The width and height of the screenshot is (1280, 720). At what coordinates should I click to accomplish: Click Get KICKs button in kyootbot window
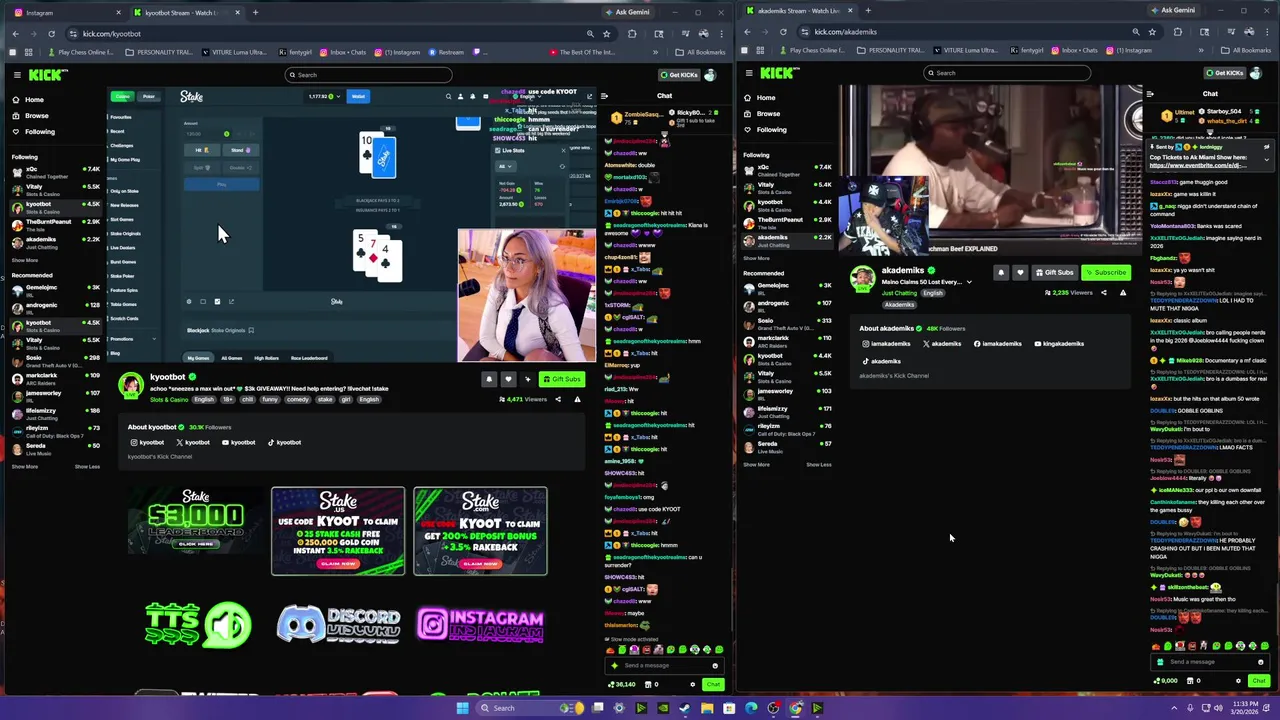[x=679, y=75]
